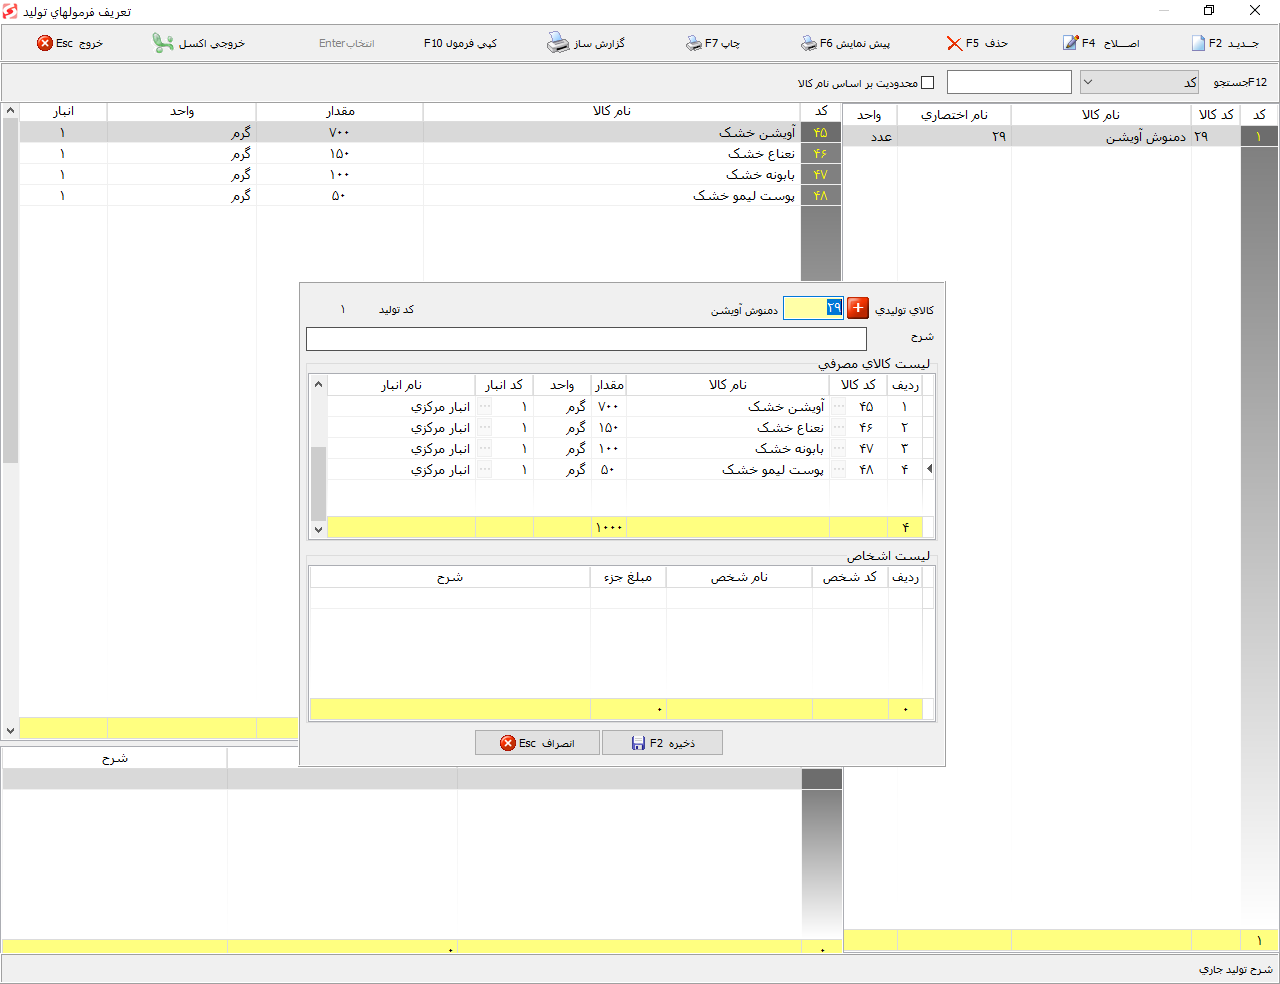Cancel the dialog with انصراف Esc

pyautogui.click(x=537, y=743)
